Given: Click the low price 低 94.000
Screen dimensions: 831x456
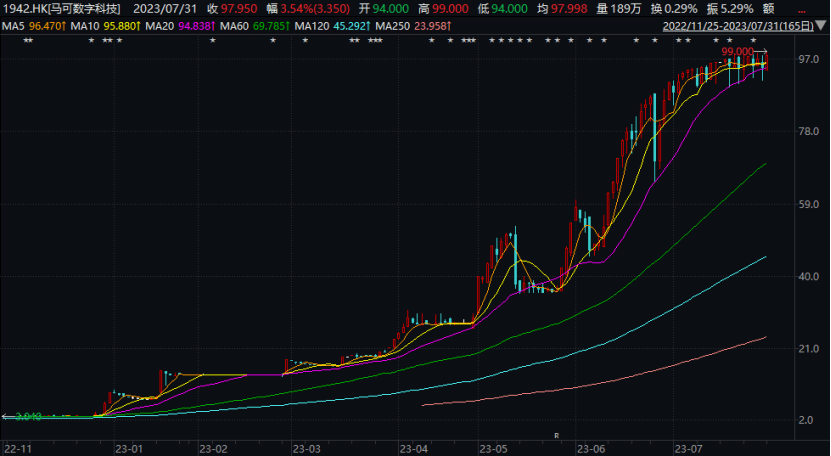Looking at the screenshot, I should (x=502, y=8).
